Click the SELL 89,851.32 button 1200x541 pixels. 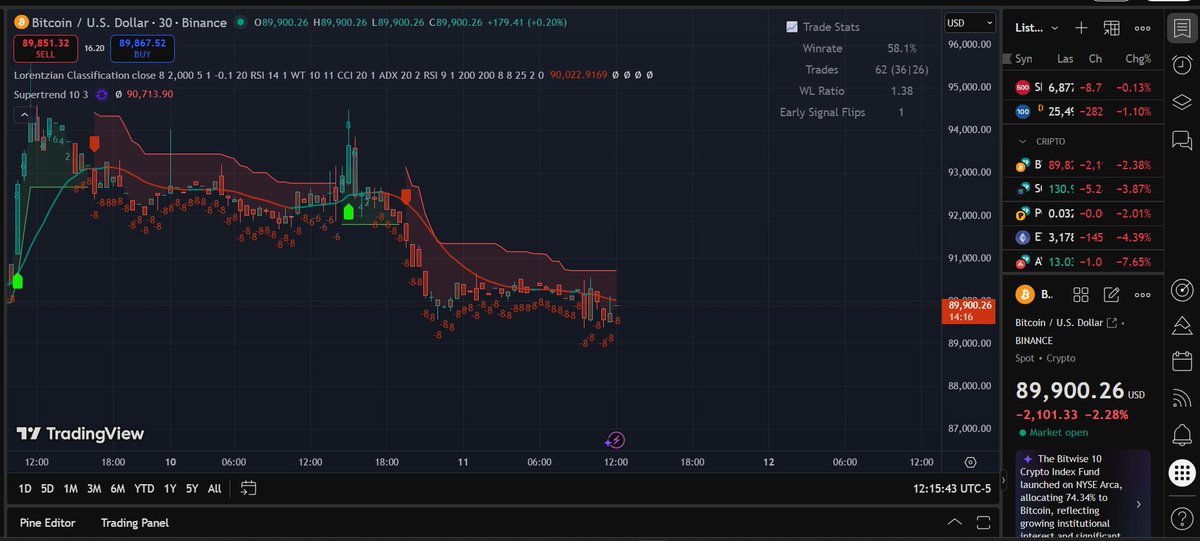tap(45, 47)
